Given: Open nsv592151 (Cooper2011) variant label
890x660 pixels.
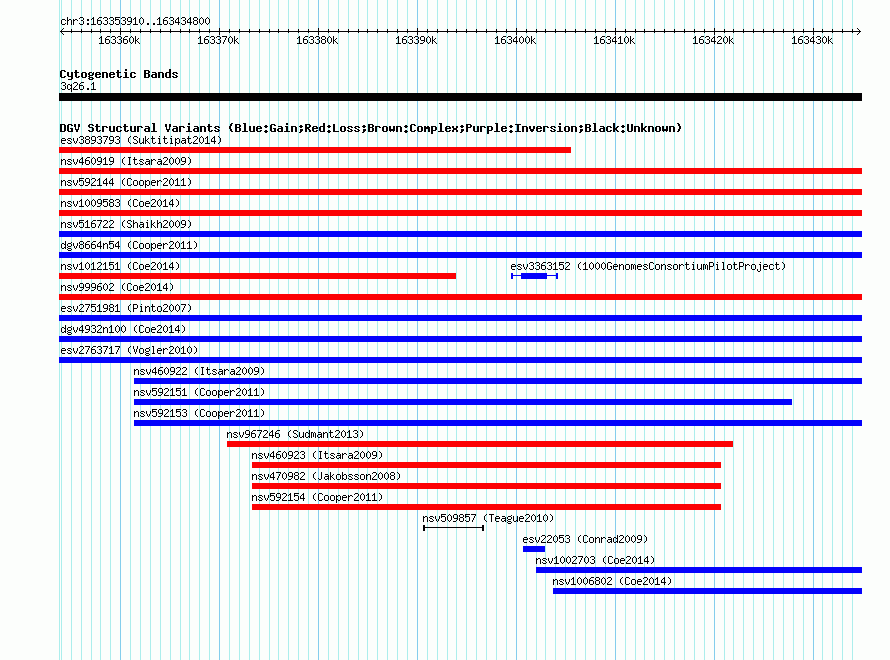Looking at the screenshot, I should [199, 392].
